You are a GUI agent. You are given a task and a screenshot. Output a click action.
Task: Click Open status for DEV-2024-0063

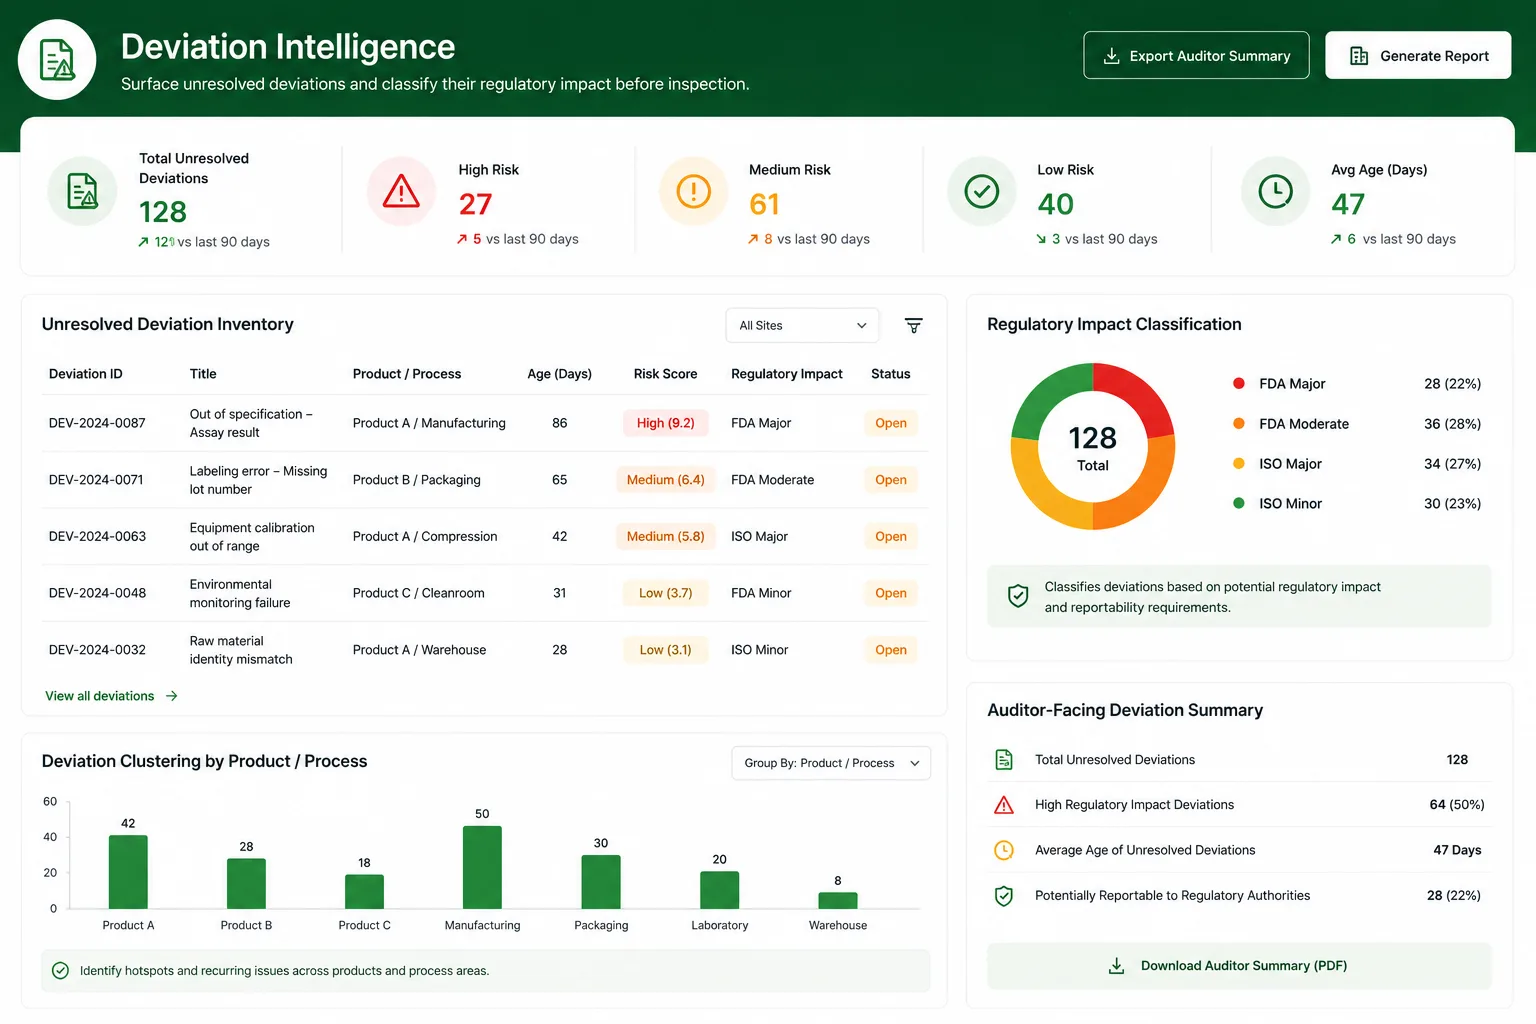click(x=891, y=537)
